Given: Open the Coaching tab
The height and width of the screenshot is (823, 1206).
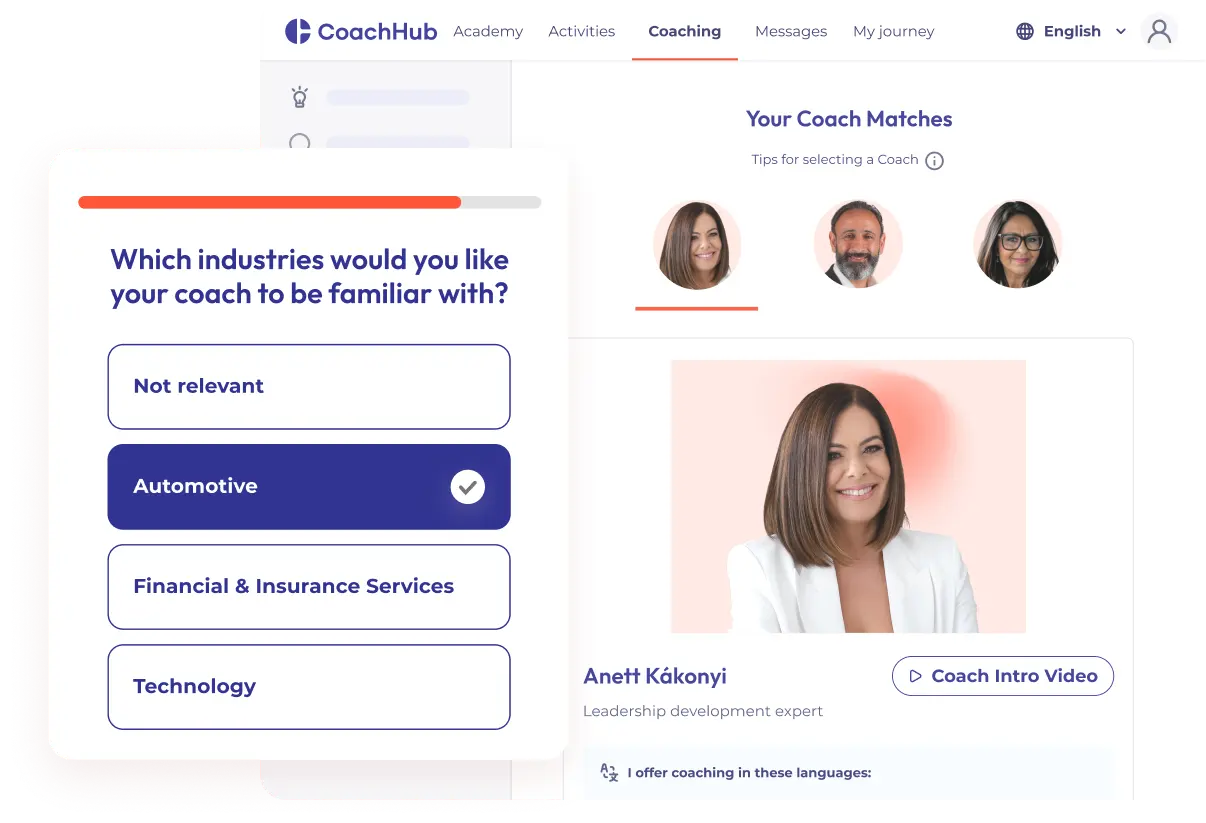Looking at the screenshot, I should [x=685, y=32].
